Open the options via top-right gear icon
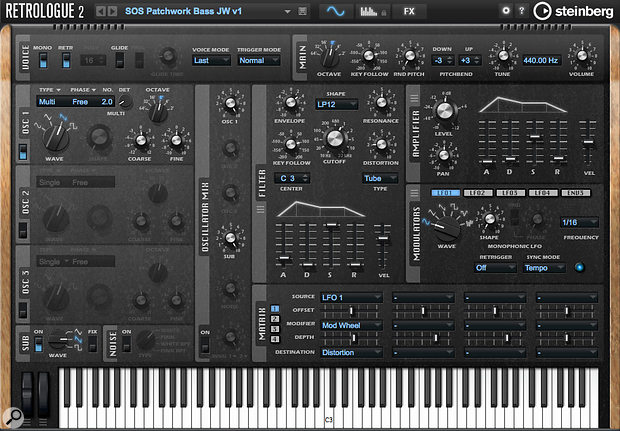The width and height of the screenshot is (620, 431). (506, 11)
